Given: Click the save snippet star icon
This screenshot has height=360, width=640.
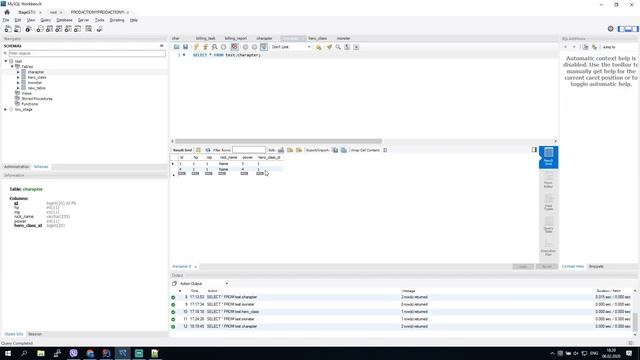Looking at the screenshot, I should tap(318, 47).
